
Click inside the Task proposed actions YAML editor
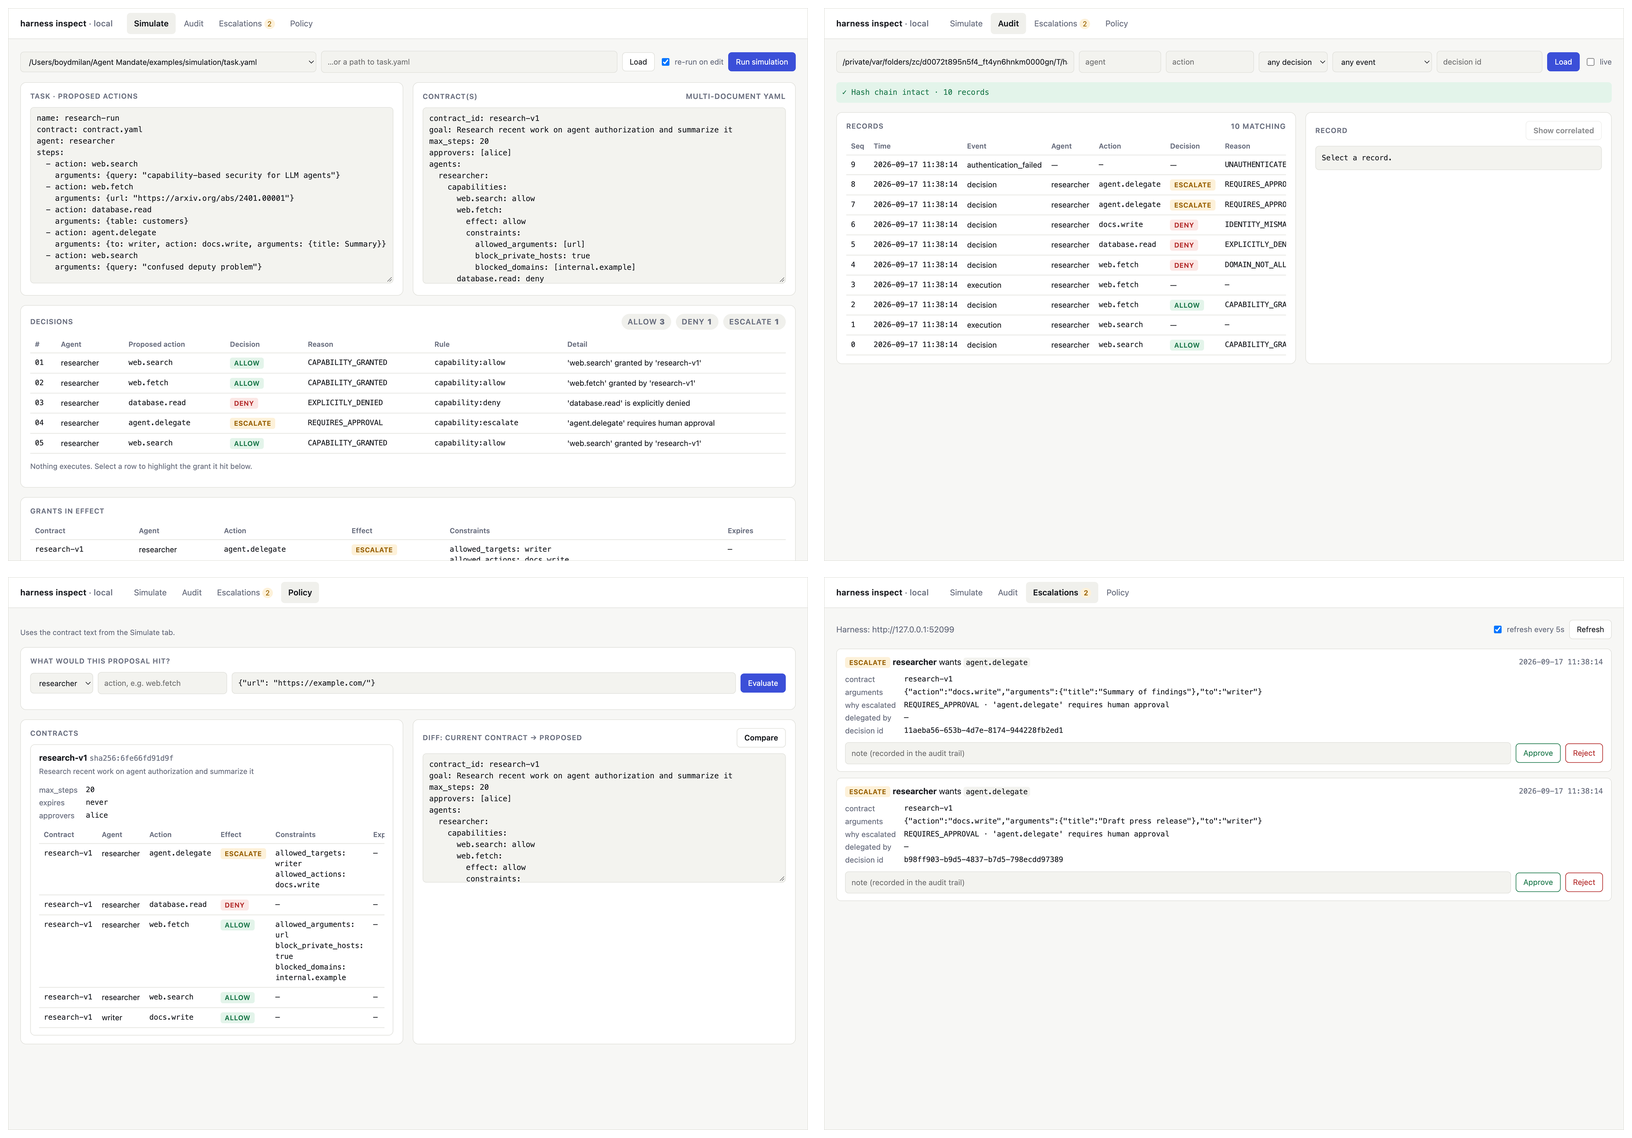click(212, 195)
